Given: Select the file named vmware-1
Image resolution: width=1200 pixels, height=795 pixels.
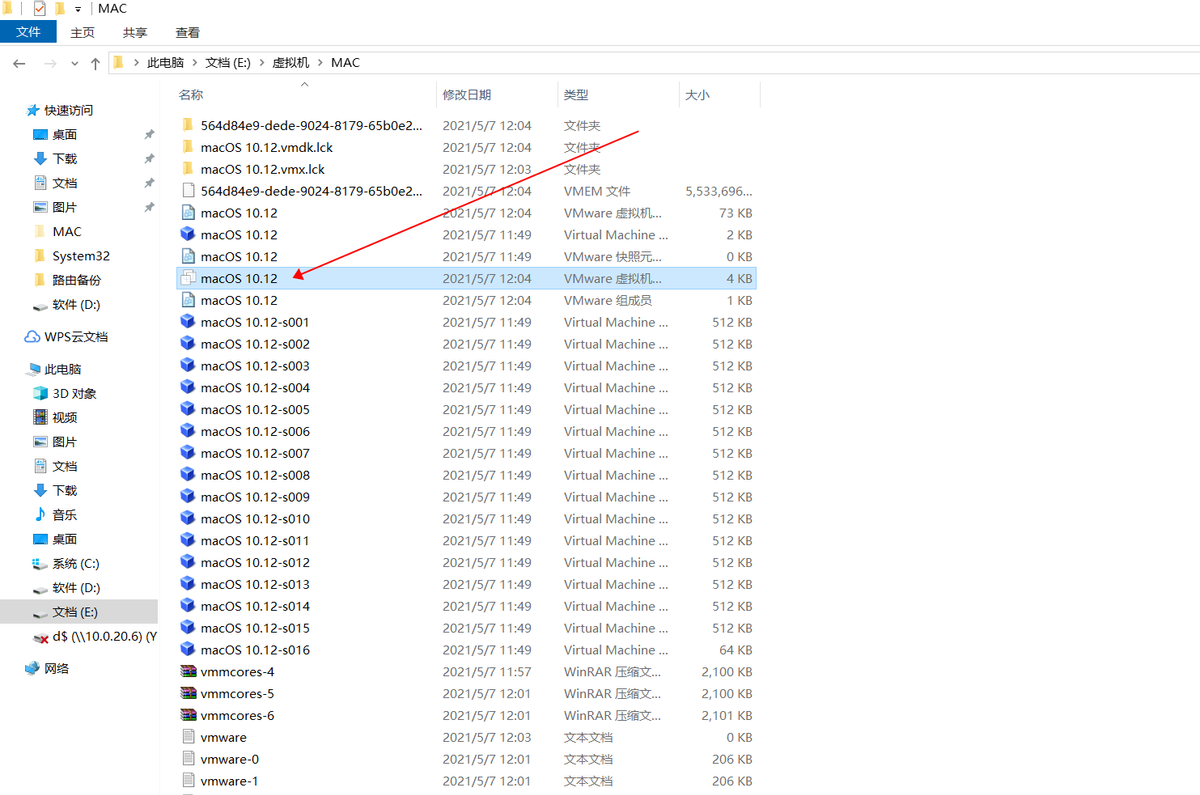Looking at the screenshot, I should point(229,781).
